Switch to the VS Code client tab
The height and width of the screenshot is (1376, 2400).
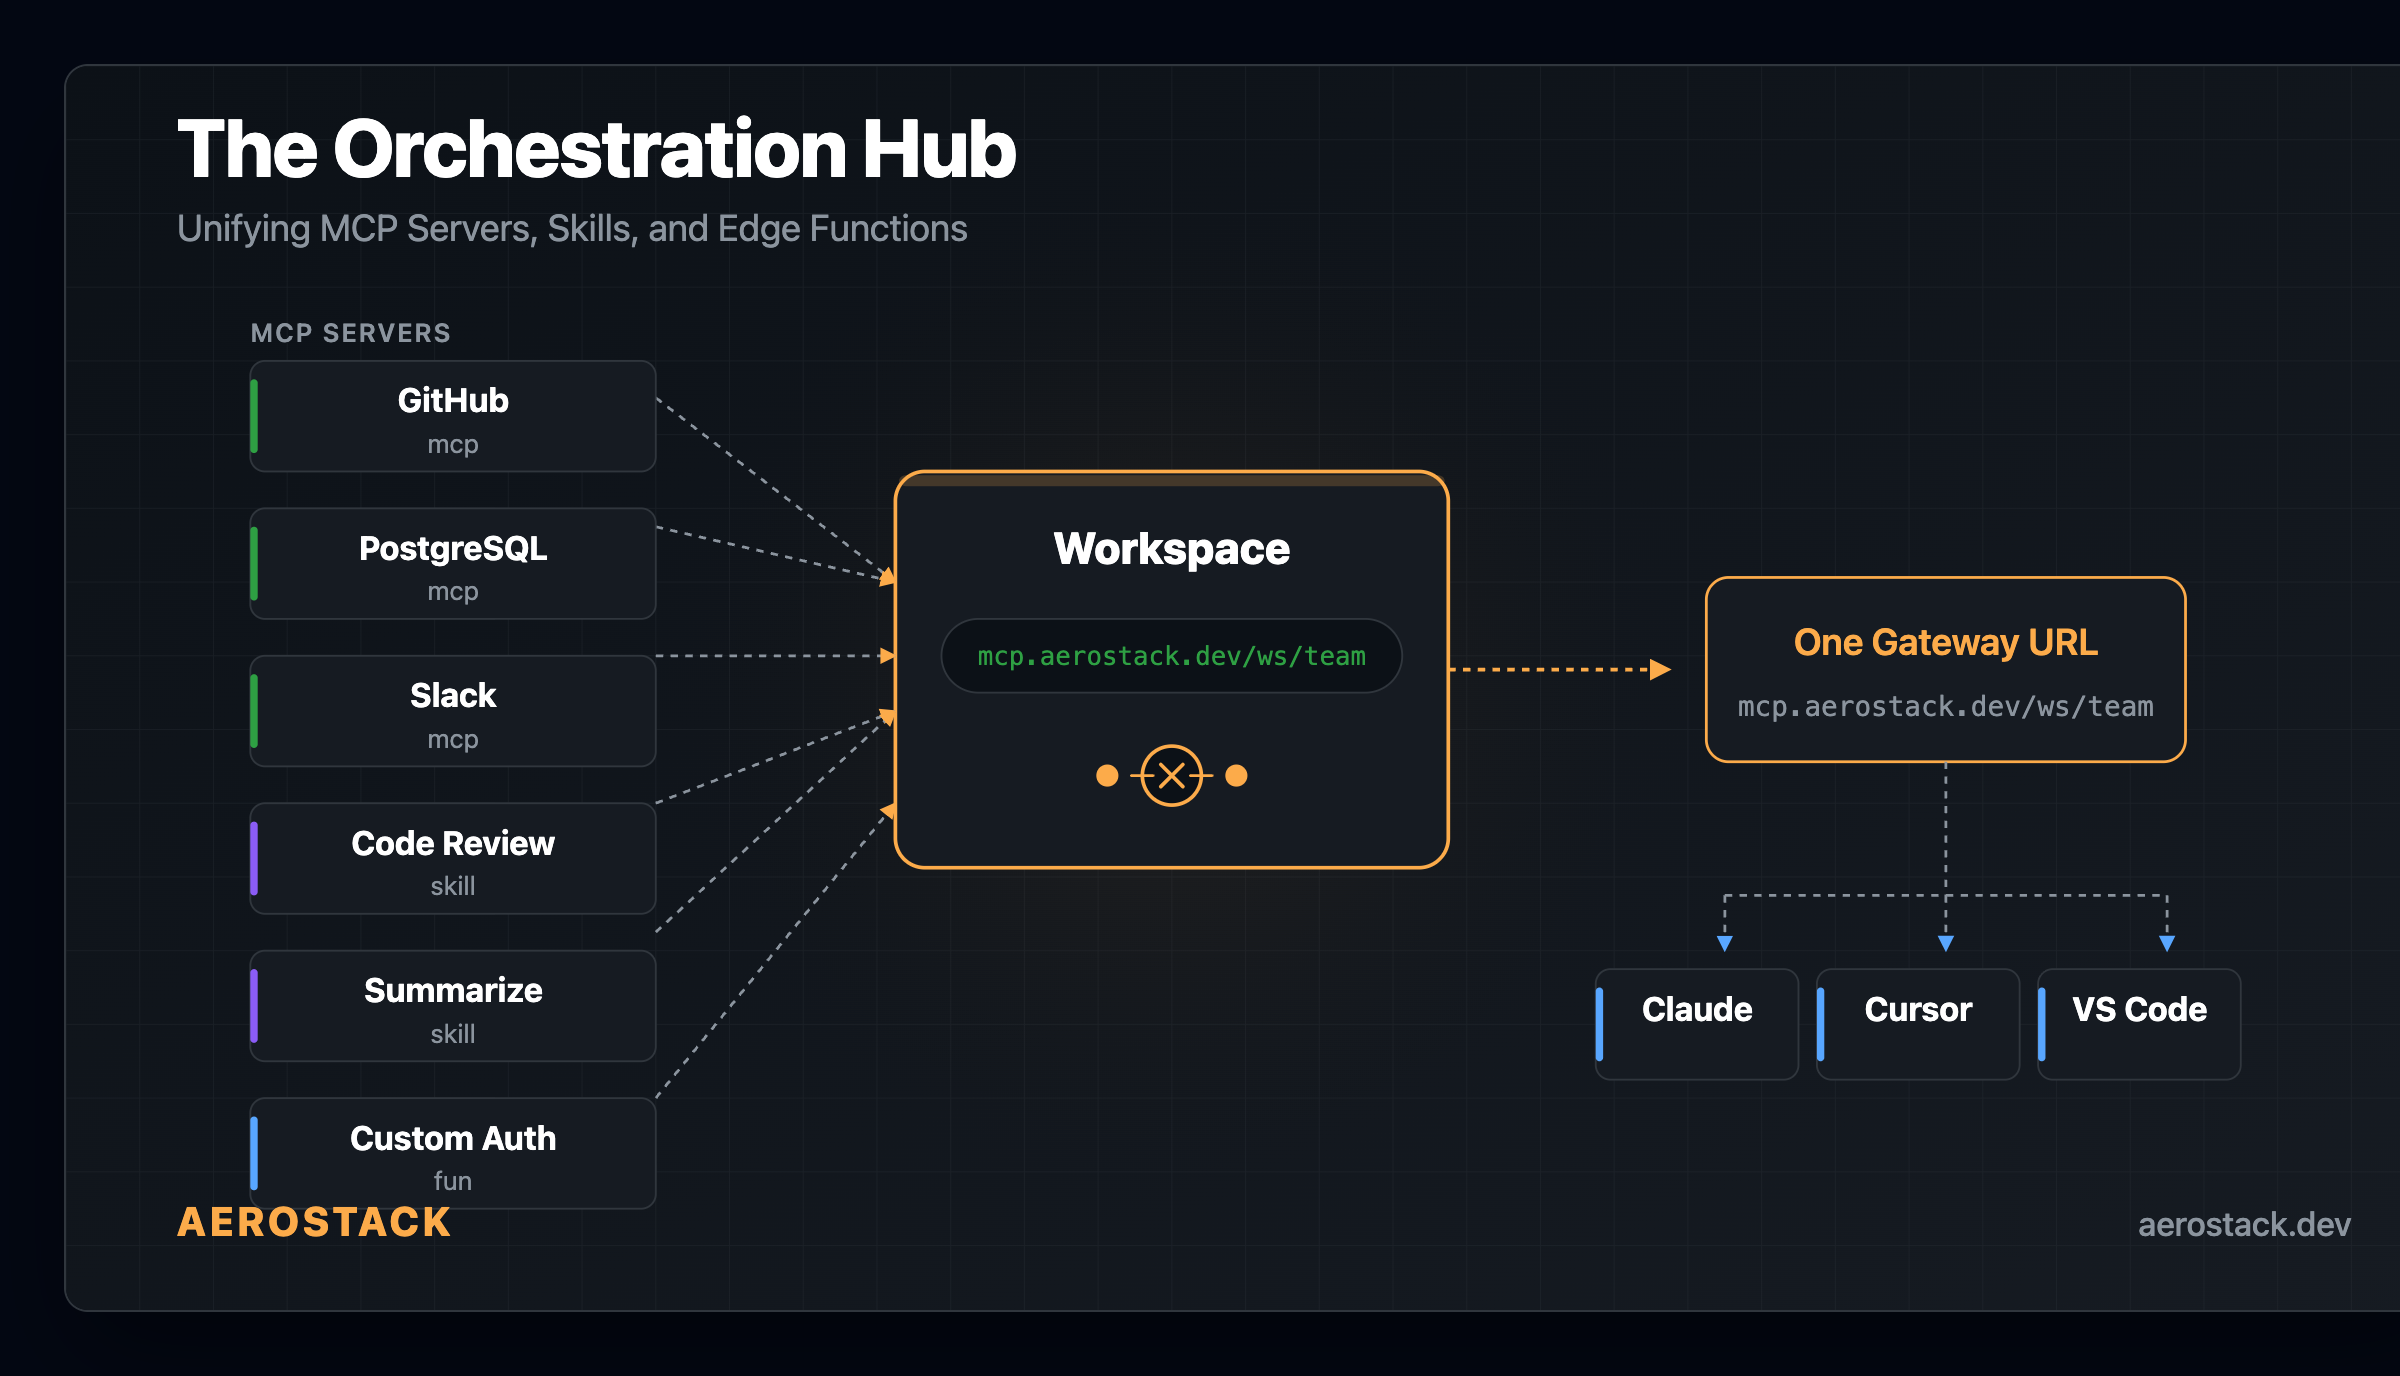[x=2138, y=1023]
